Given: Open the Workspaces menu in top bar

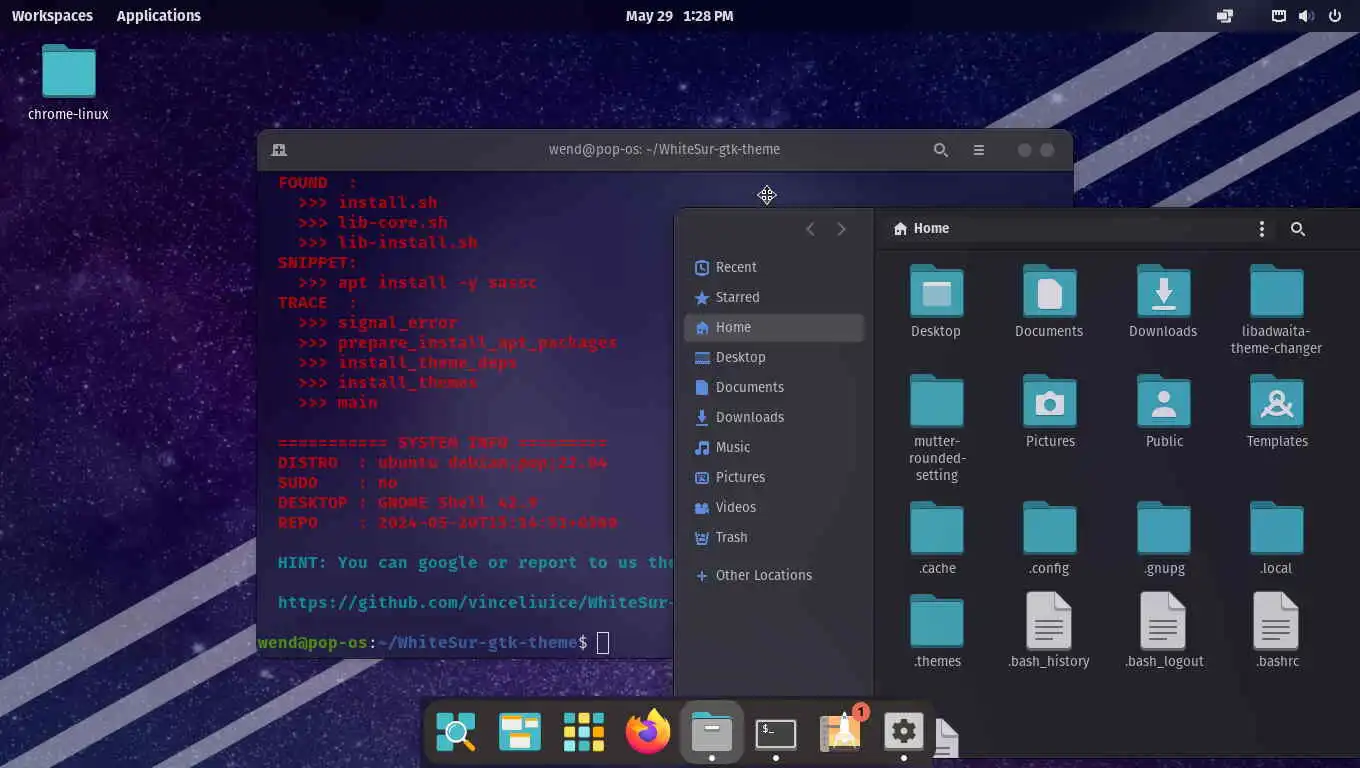Looking at the screenshot, I should tap(52, 16).
